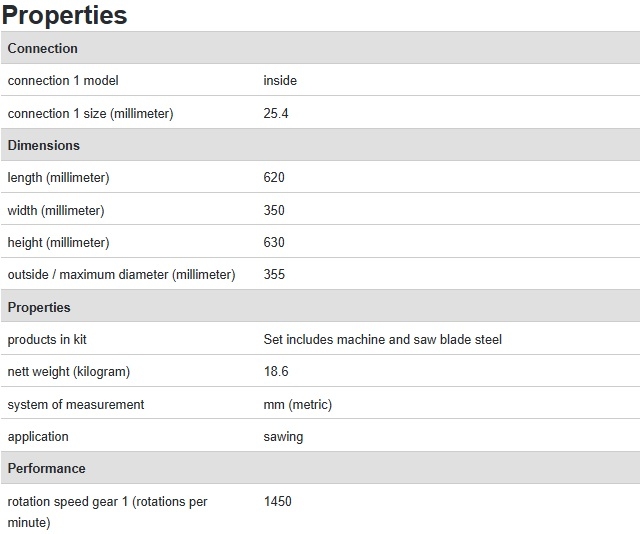Select the Connection section header

pyautogui.click(x=320, y=48)
